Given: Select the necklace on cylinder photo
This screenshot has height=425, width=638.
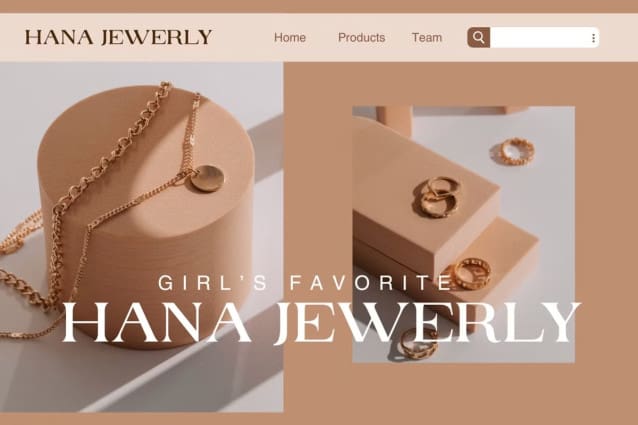Looking at the screenshot, I should (x=142, y=237).
